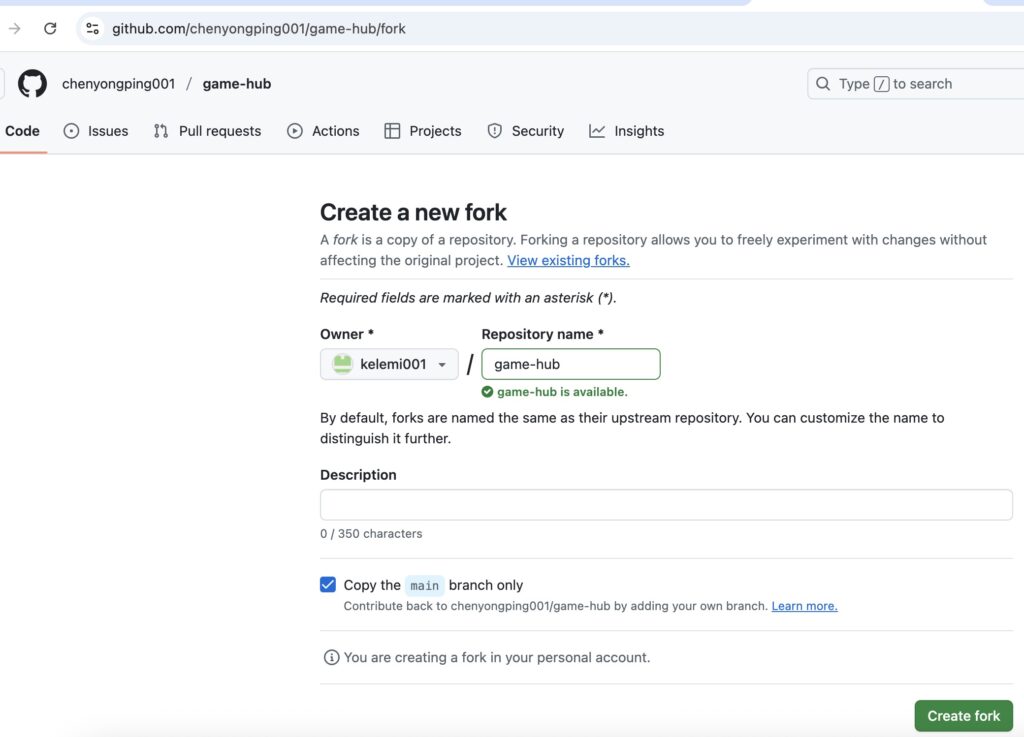Expand the Owner dropdown
Viewport: 1024px width, 737px height.
(389, 364)
